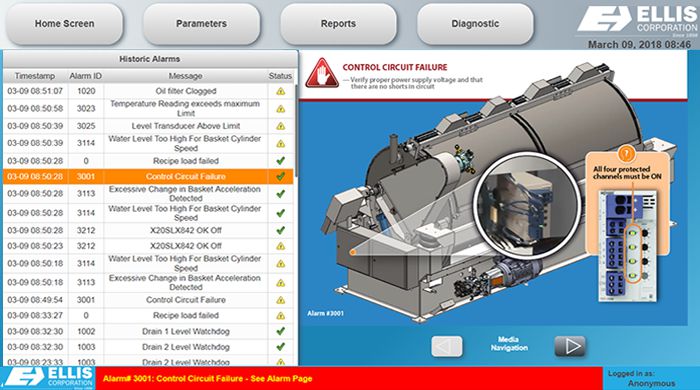The height and width of the screenshot is (390, 700).
Task: Click the Ellis Corporation logo at top right
Action: 637,21
